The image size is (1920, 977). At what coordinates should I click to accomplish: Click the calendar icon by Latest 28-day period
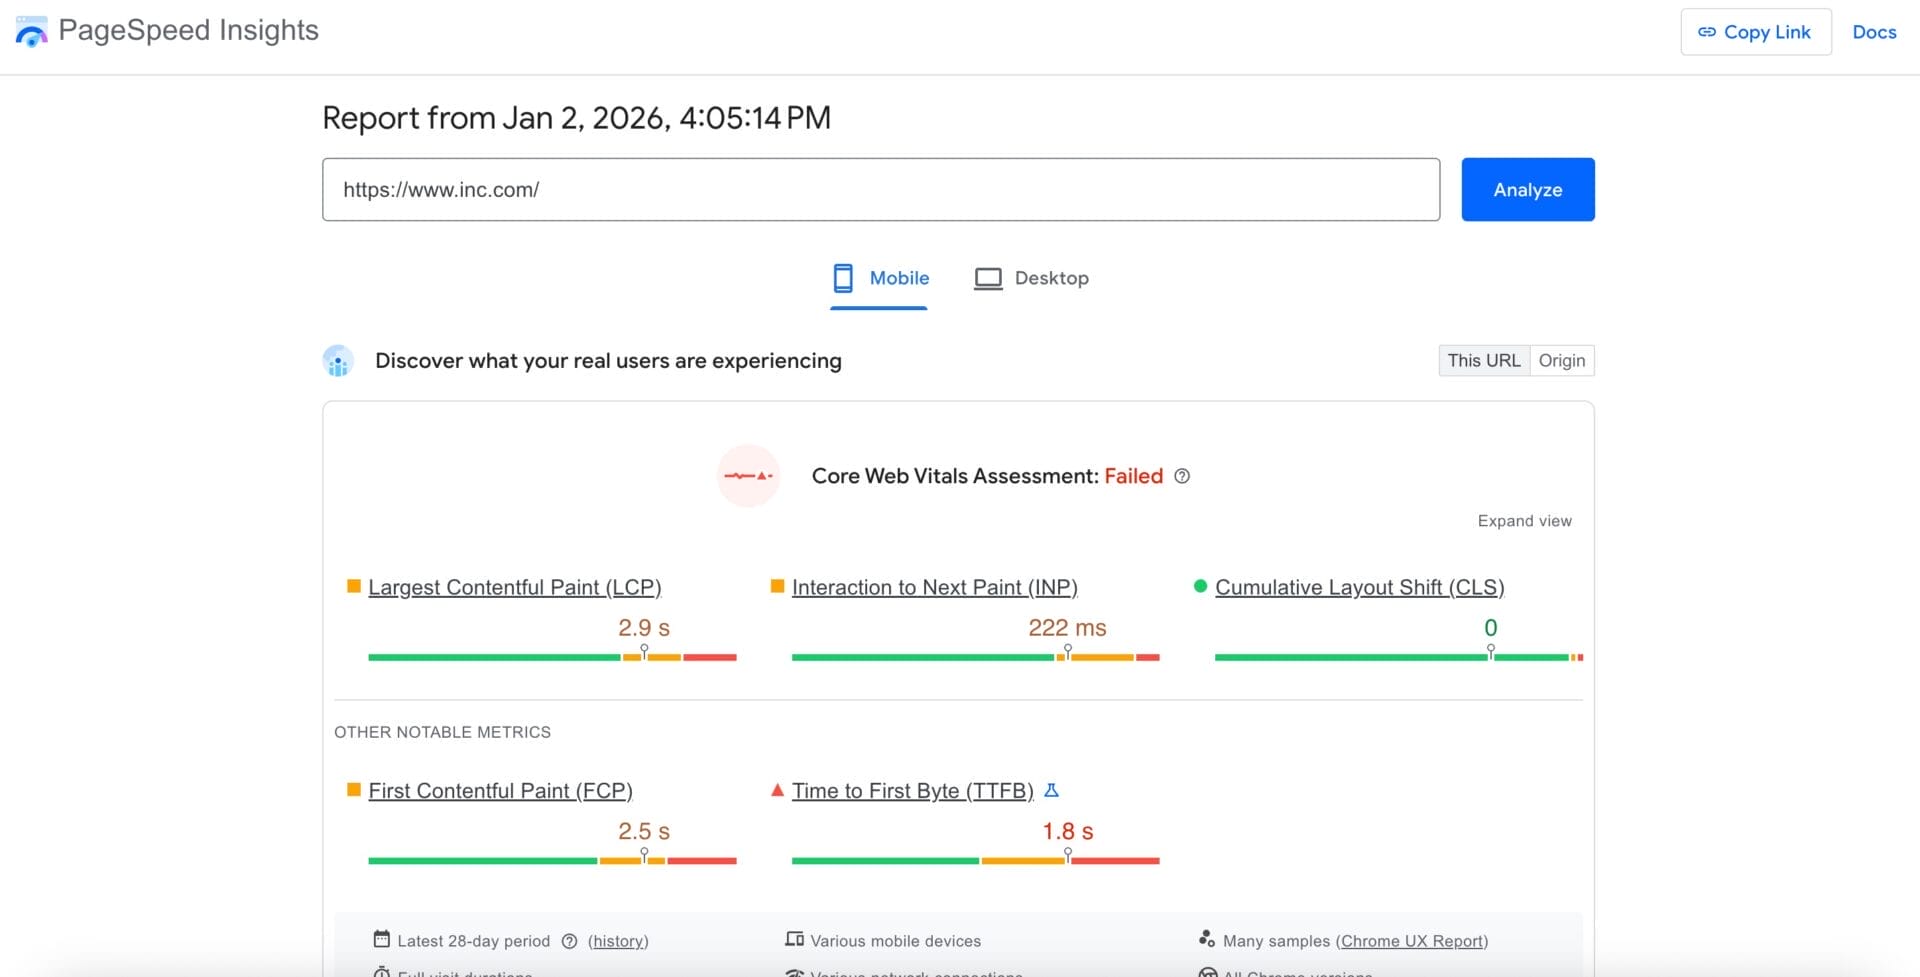click(x=382, y=939)
